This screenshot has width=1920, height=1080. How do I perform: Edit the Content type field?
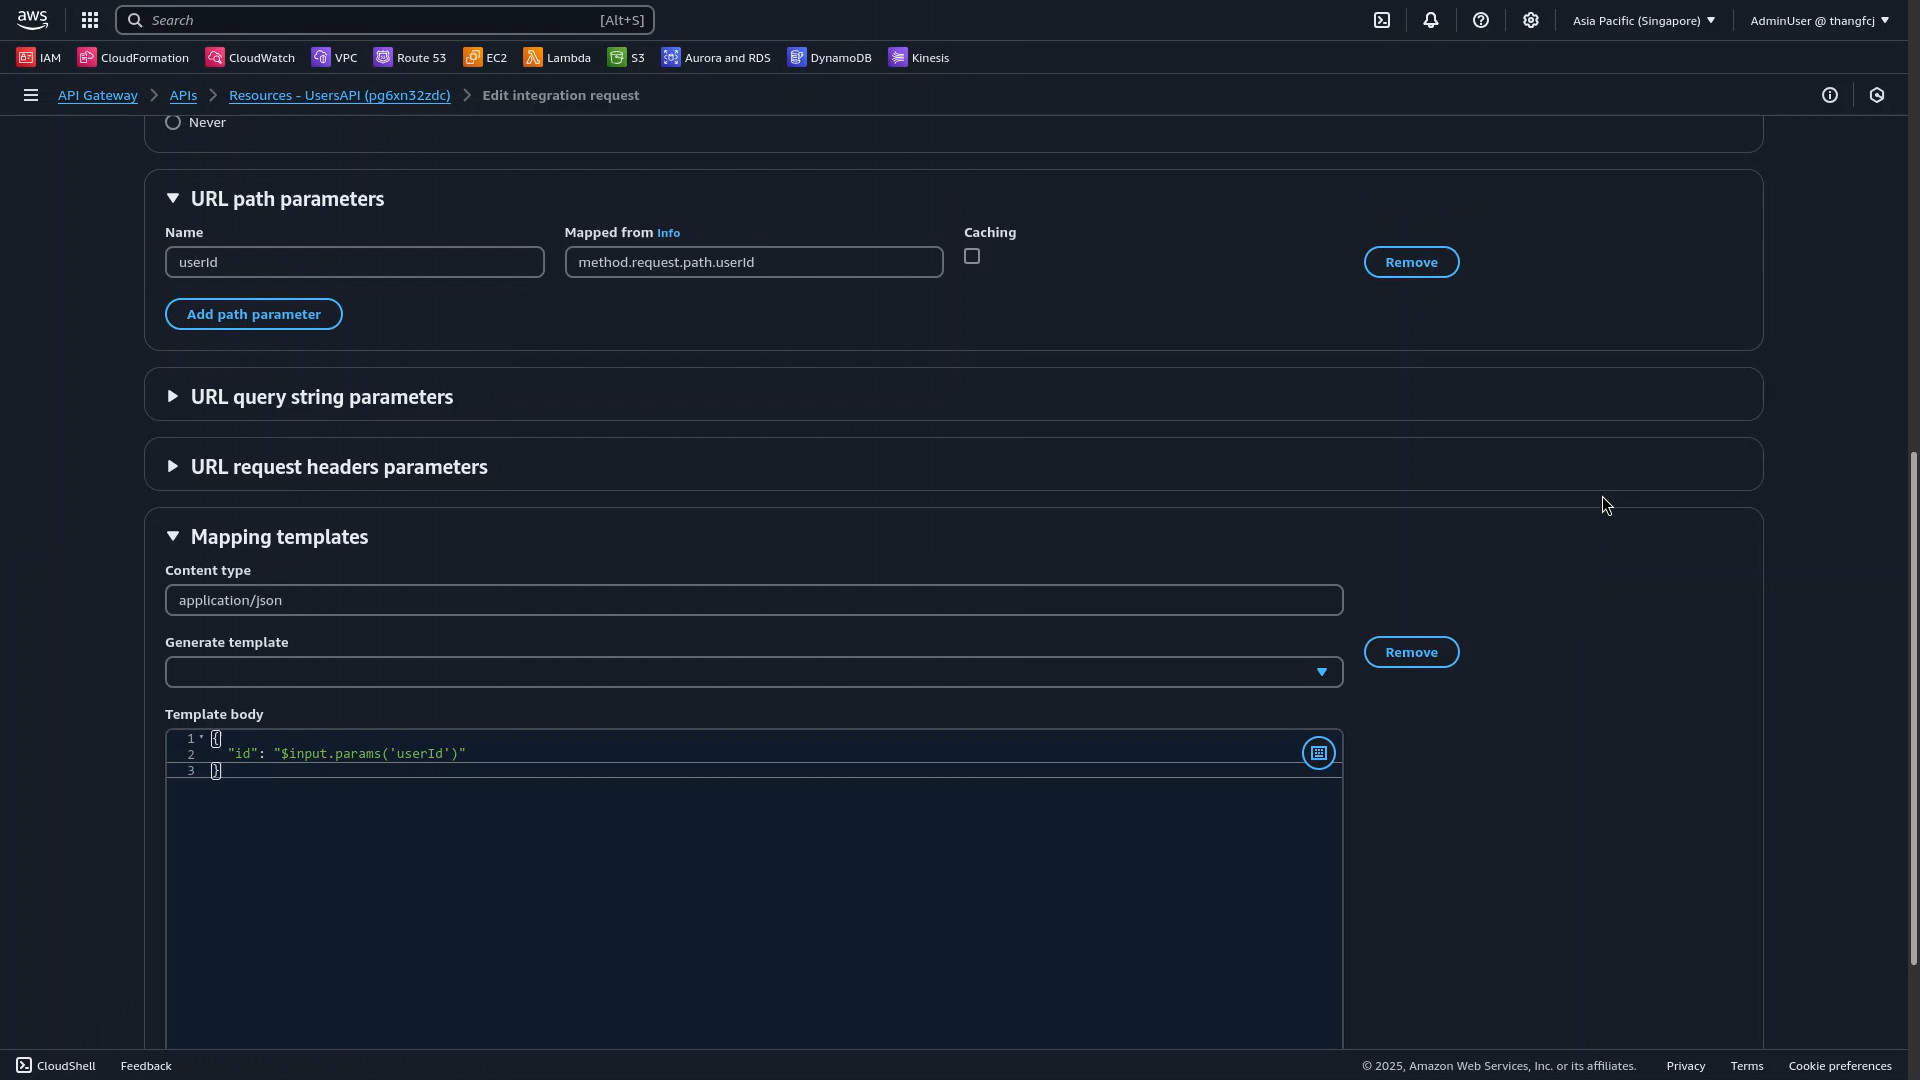tap(754, 600)
